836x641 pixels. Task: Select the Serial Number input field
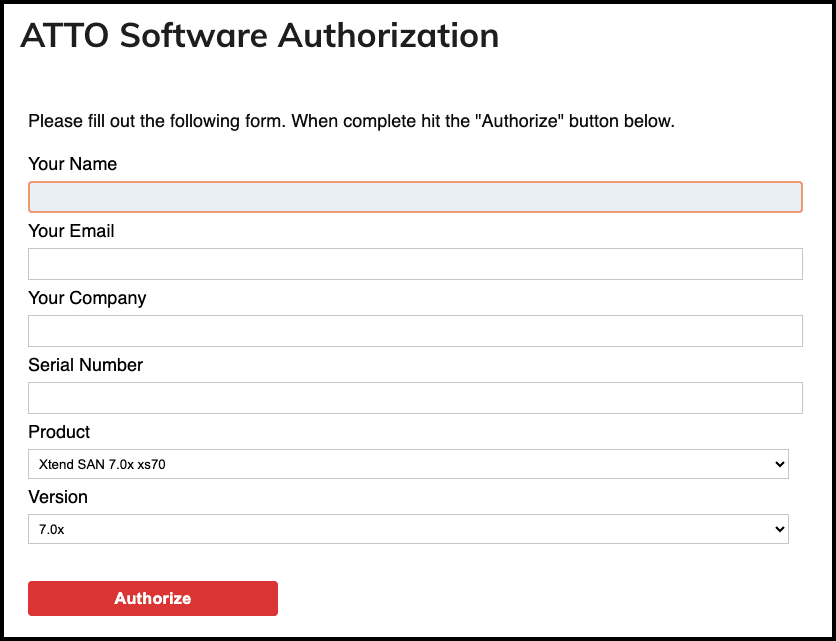(415, 398)
